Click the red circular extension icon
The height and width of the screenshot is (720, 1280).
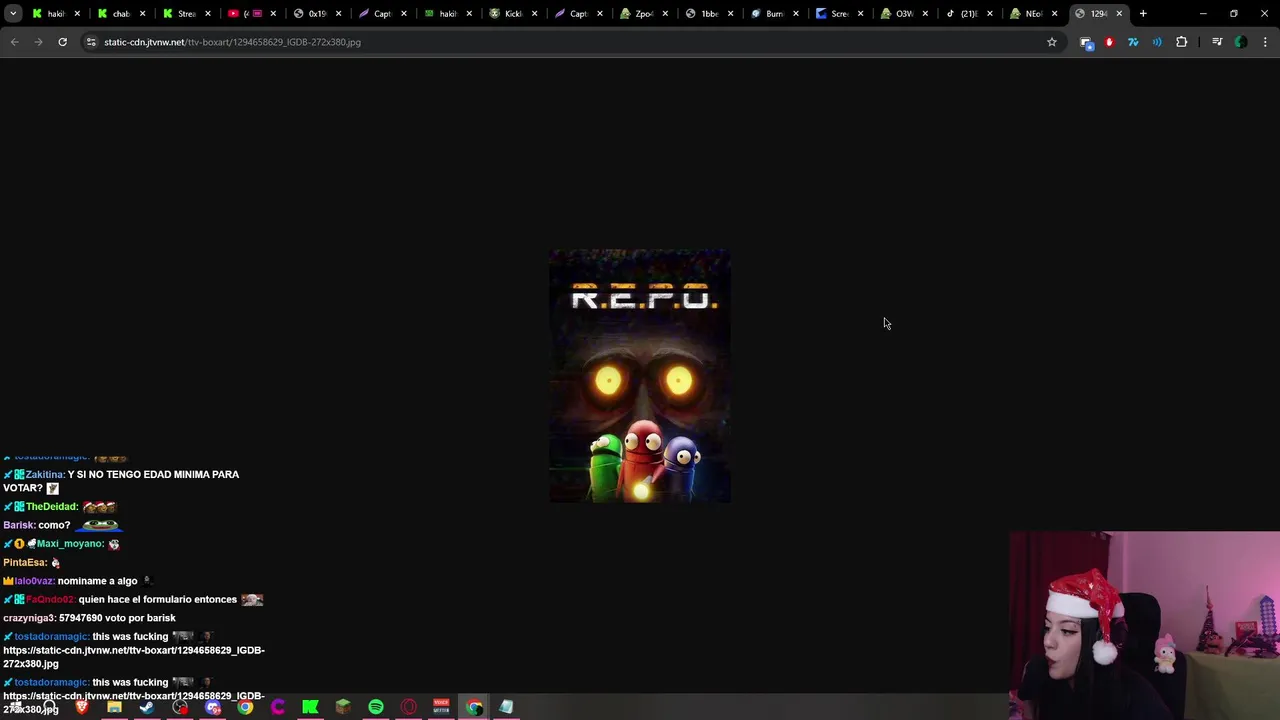tap(1109, 42)
